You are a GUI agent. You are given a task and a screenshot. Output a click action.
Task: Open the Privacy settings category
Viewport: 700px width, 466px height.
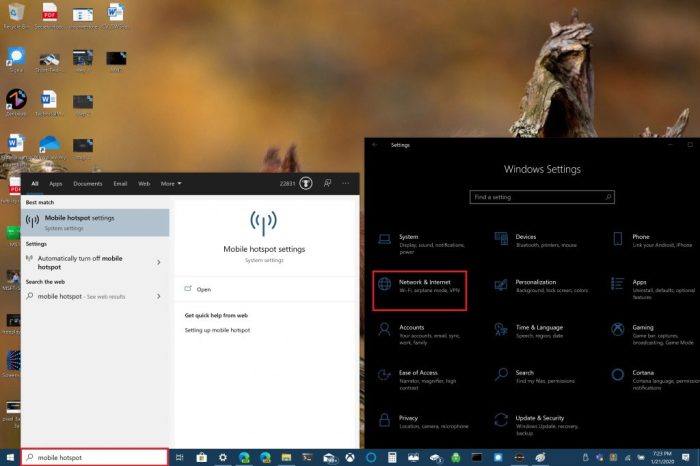tap(408, 421)
